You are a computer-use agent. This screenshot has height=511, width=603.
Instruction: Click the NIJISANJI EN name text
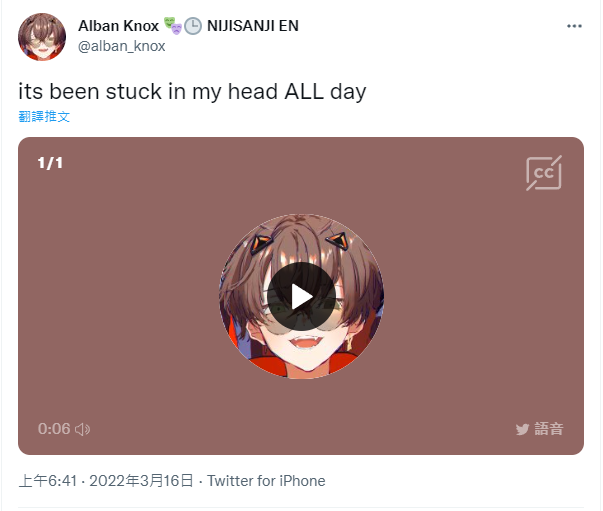click(253, 26)
